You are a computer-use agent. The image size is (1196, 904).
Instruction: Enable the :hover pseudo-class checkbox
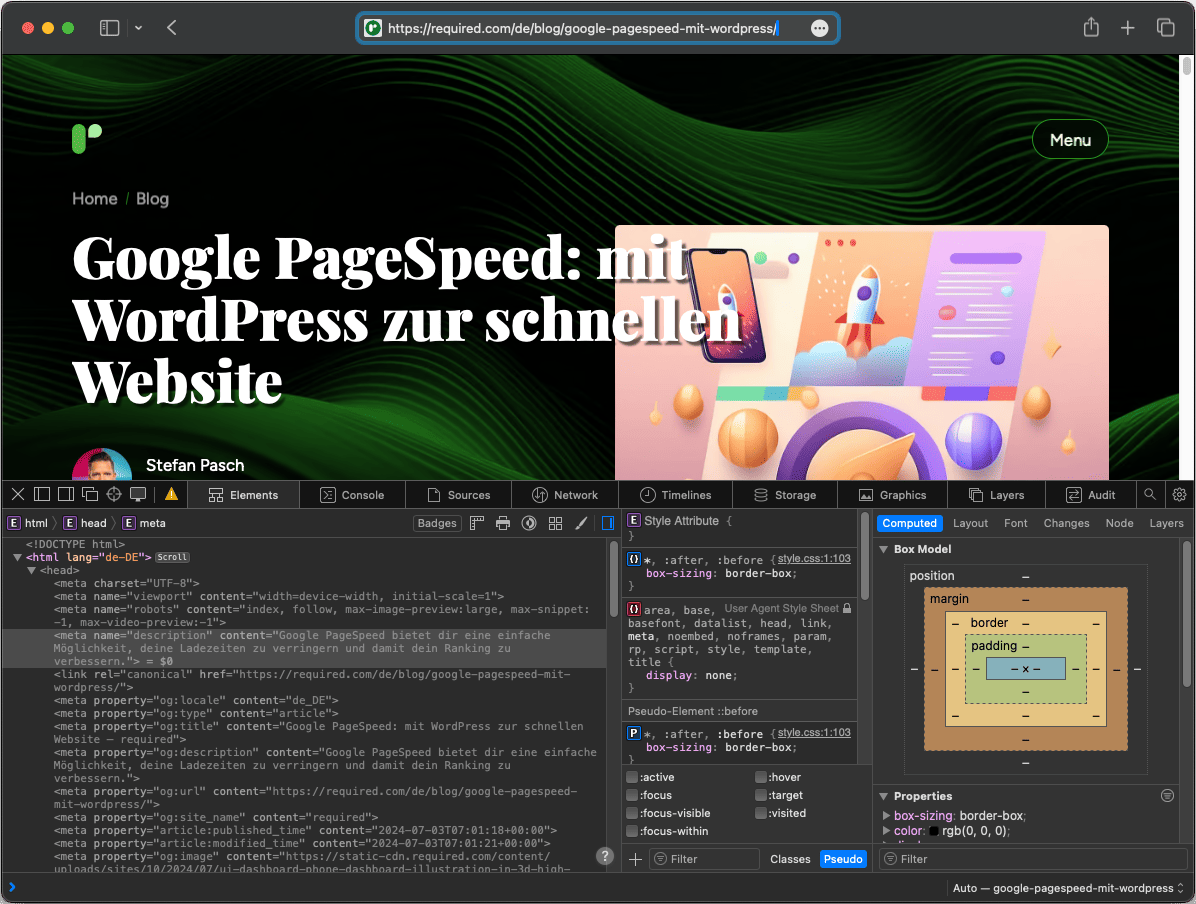click(761, 777)
